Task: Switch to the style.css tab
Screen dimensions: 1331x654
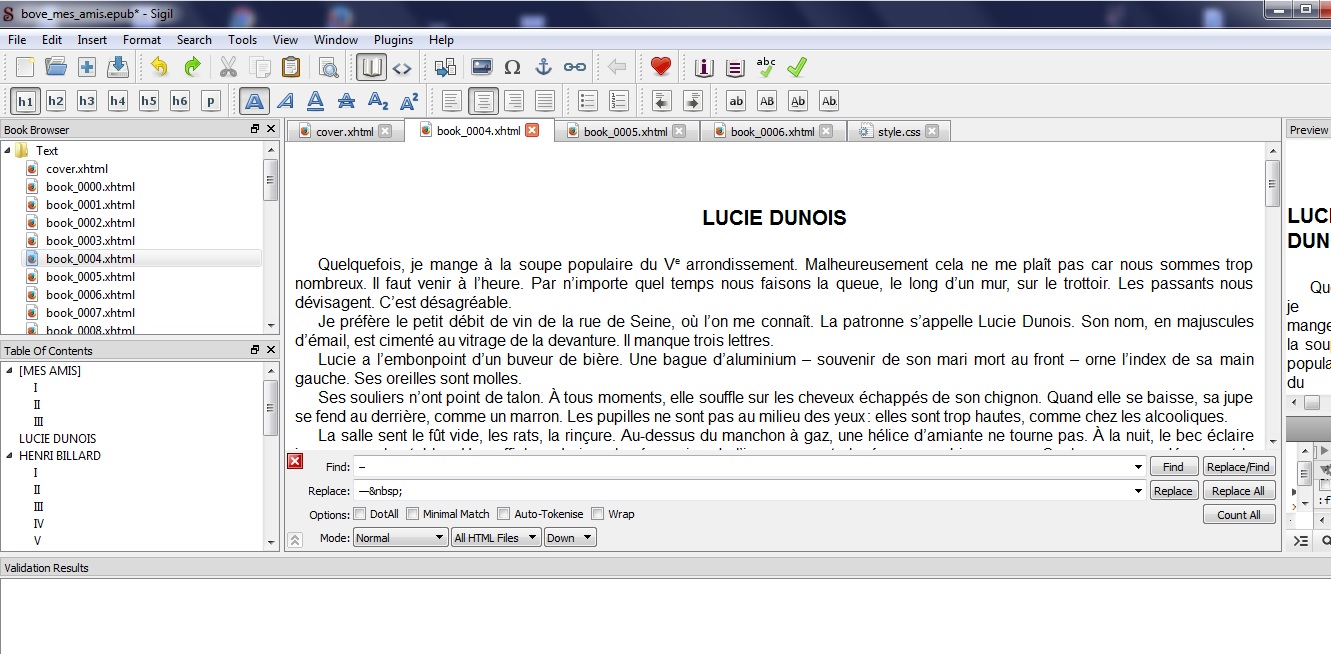Action: click(x=898, y=132)
